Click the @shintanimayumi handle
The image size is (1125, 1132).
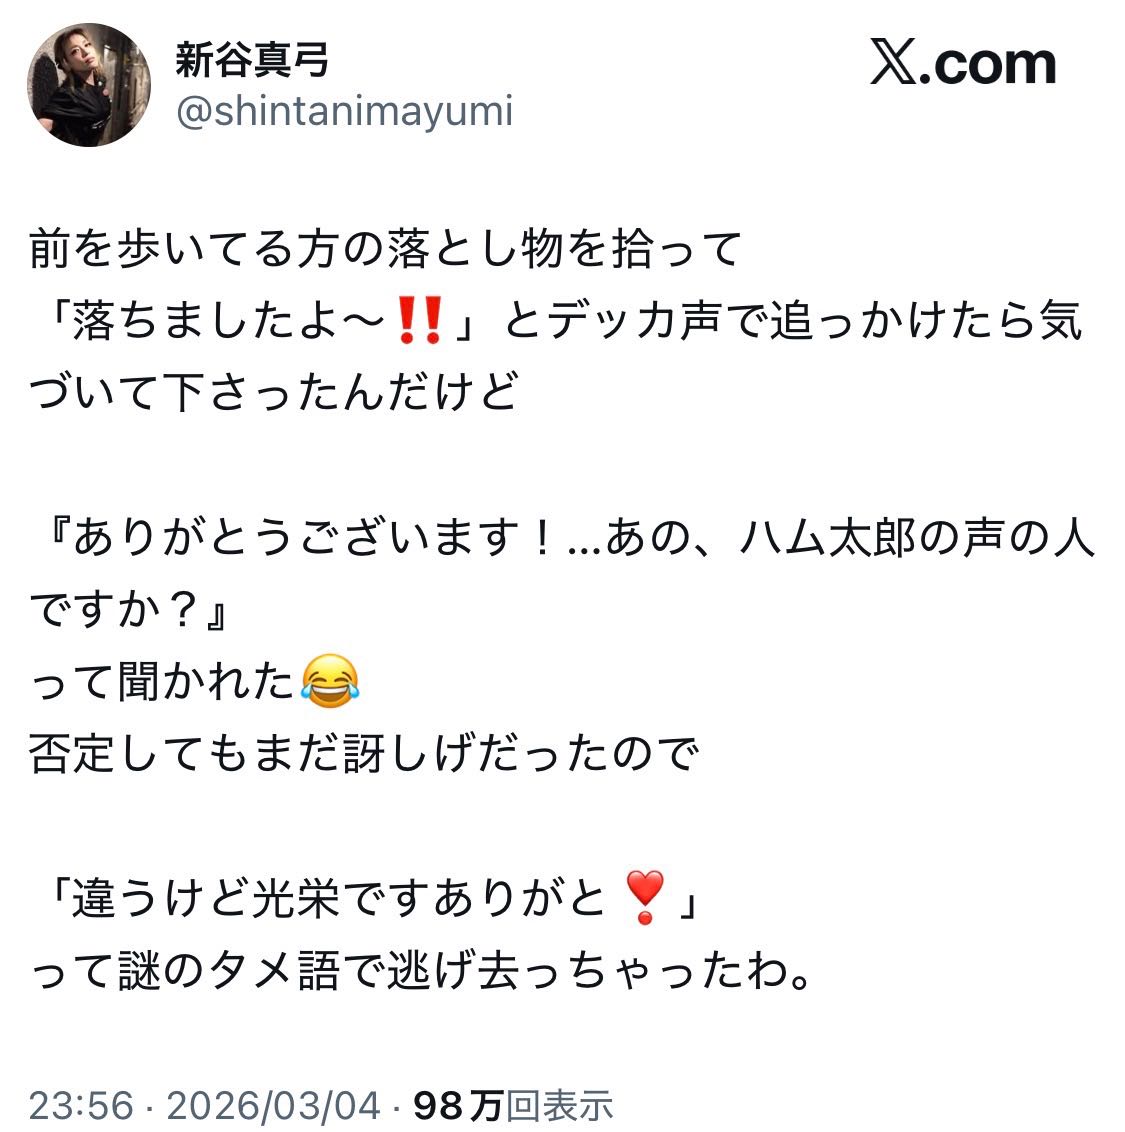coord(344,111)
